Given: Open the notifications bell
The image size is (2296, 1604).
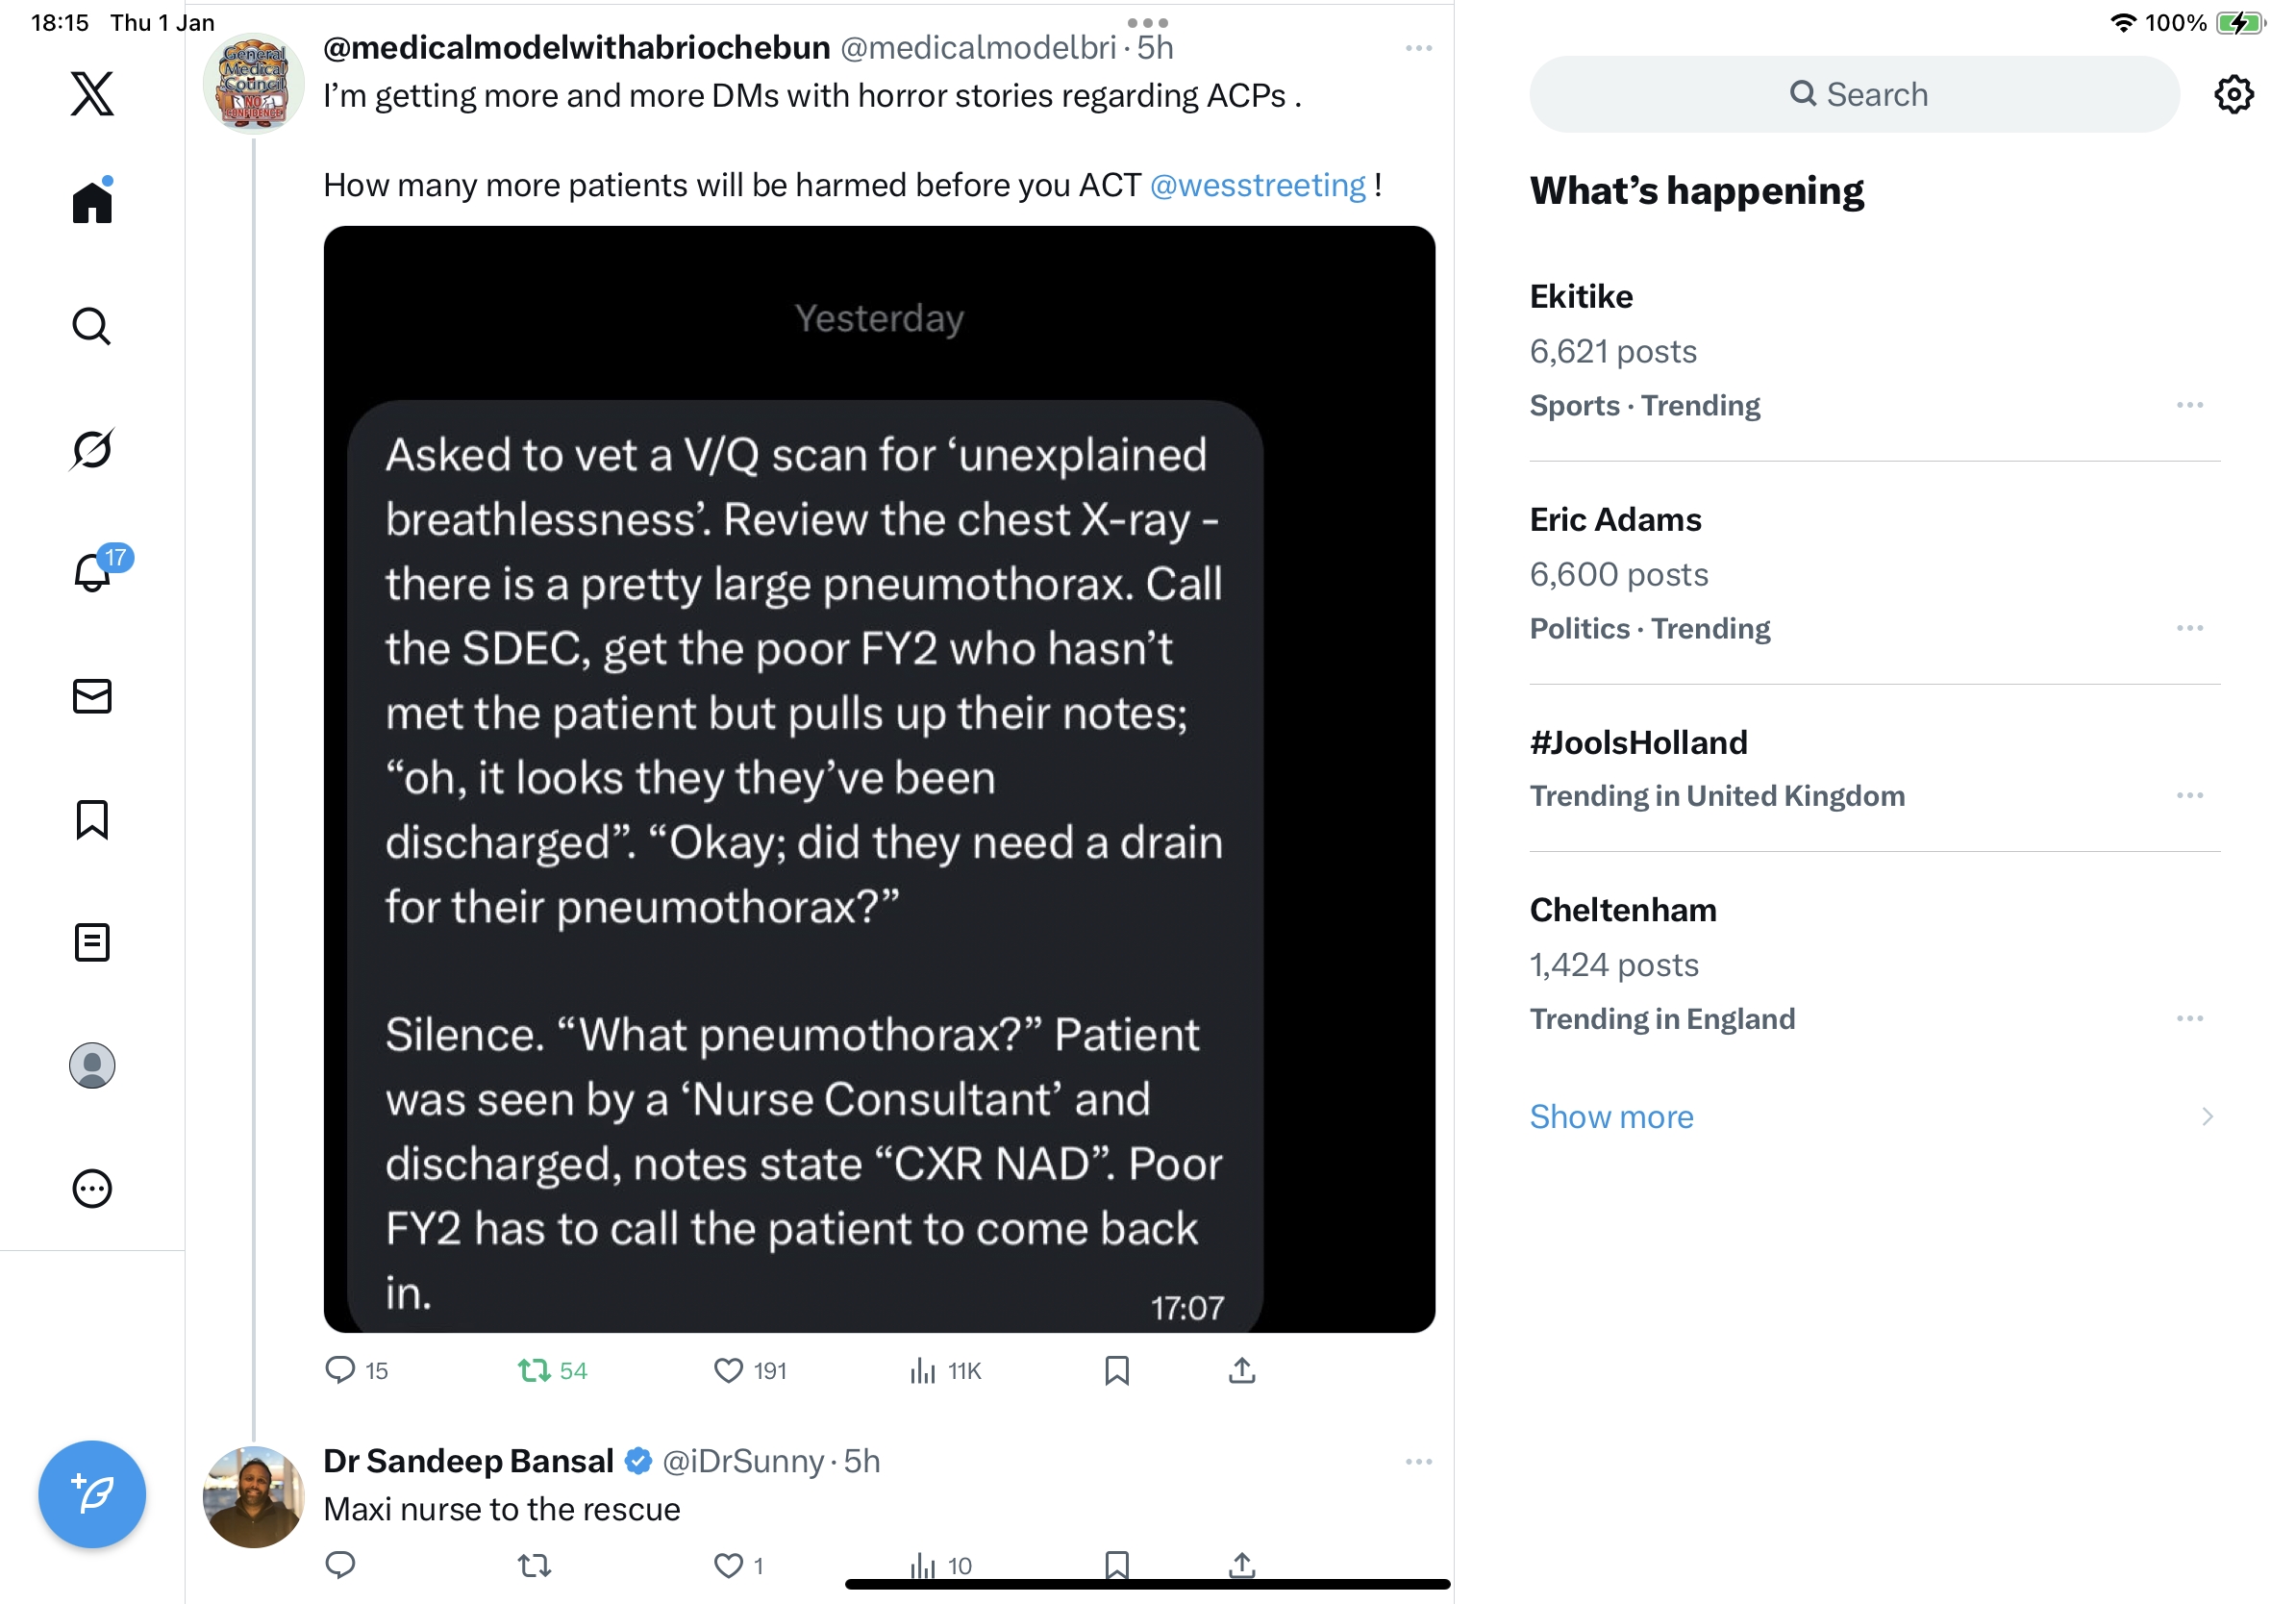Looking at the screenshot, I should pyautogui.click(x=92, y=573).
